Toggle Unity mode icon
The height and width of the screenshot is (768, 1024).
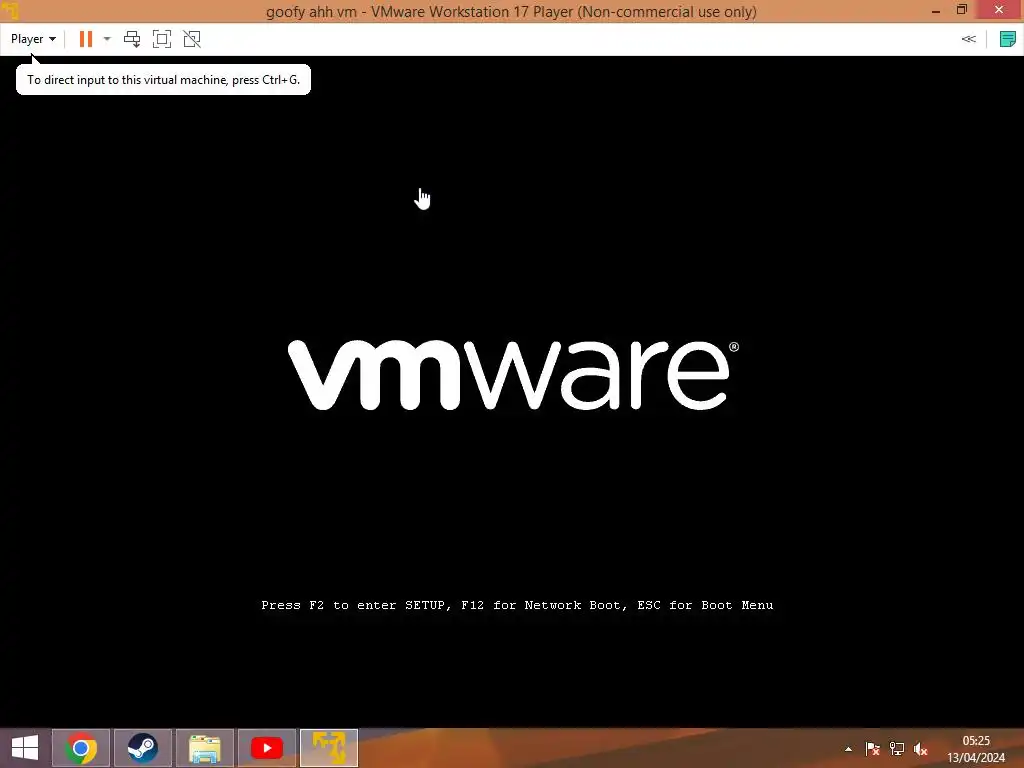click(x=192, y=39)
